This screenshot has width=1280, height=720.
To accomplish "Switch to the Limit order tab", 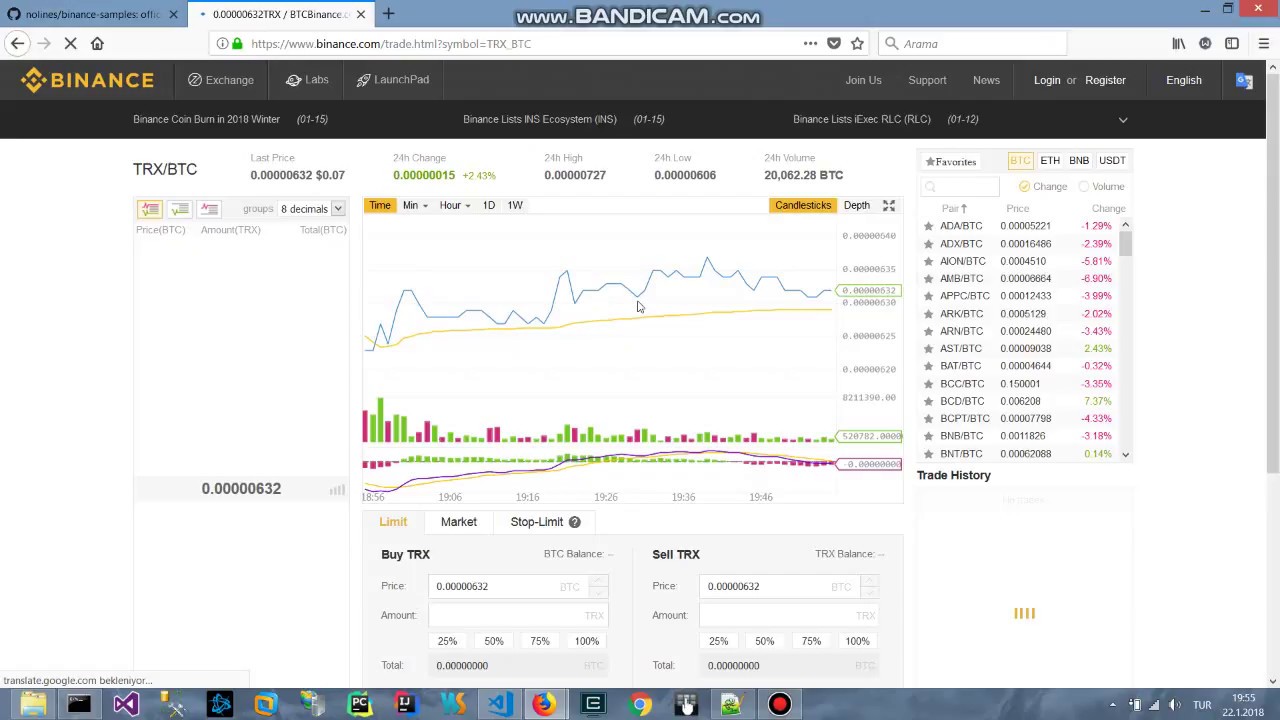I will (393, 522).
